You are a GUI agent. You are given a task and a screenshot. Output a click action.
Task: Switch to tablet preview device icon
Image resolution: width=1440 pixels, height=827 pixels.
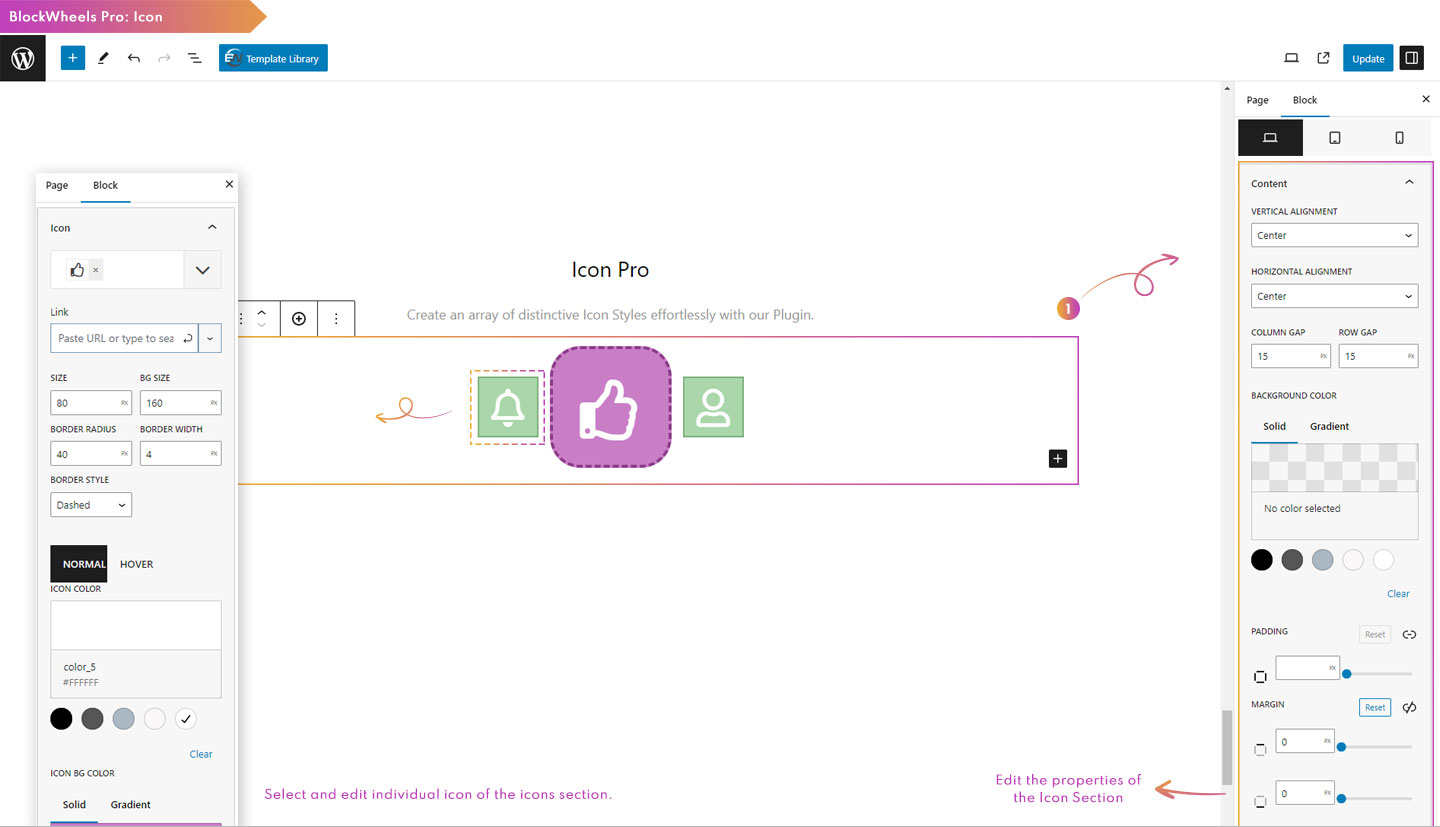click(x=1334, y=138)
